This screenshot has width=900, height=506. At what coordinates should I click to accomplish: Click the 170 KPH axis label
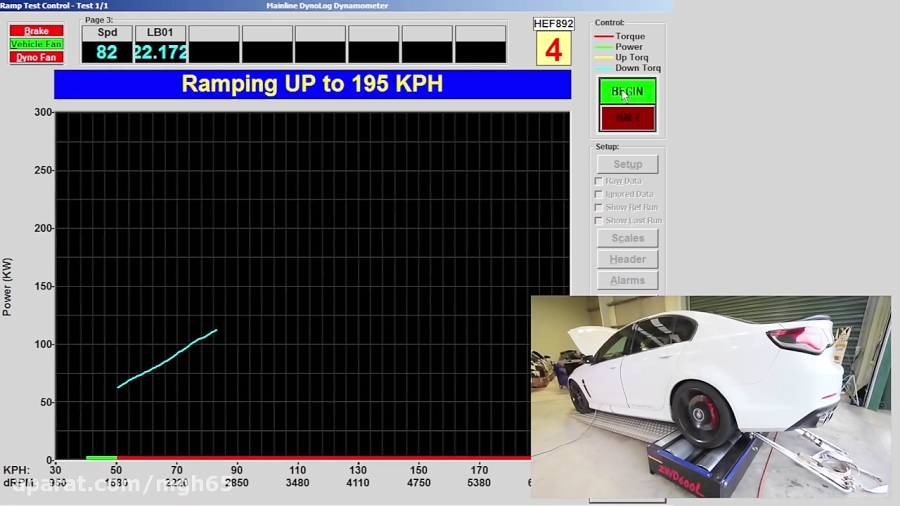coord(479,470)
